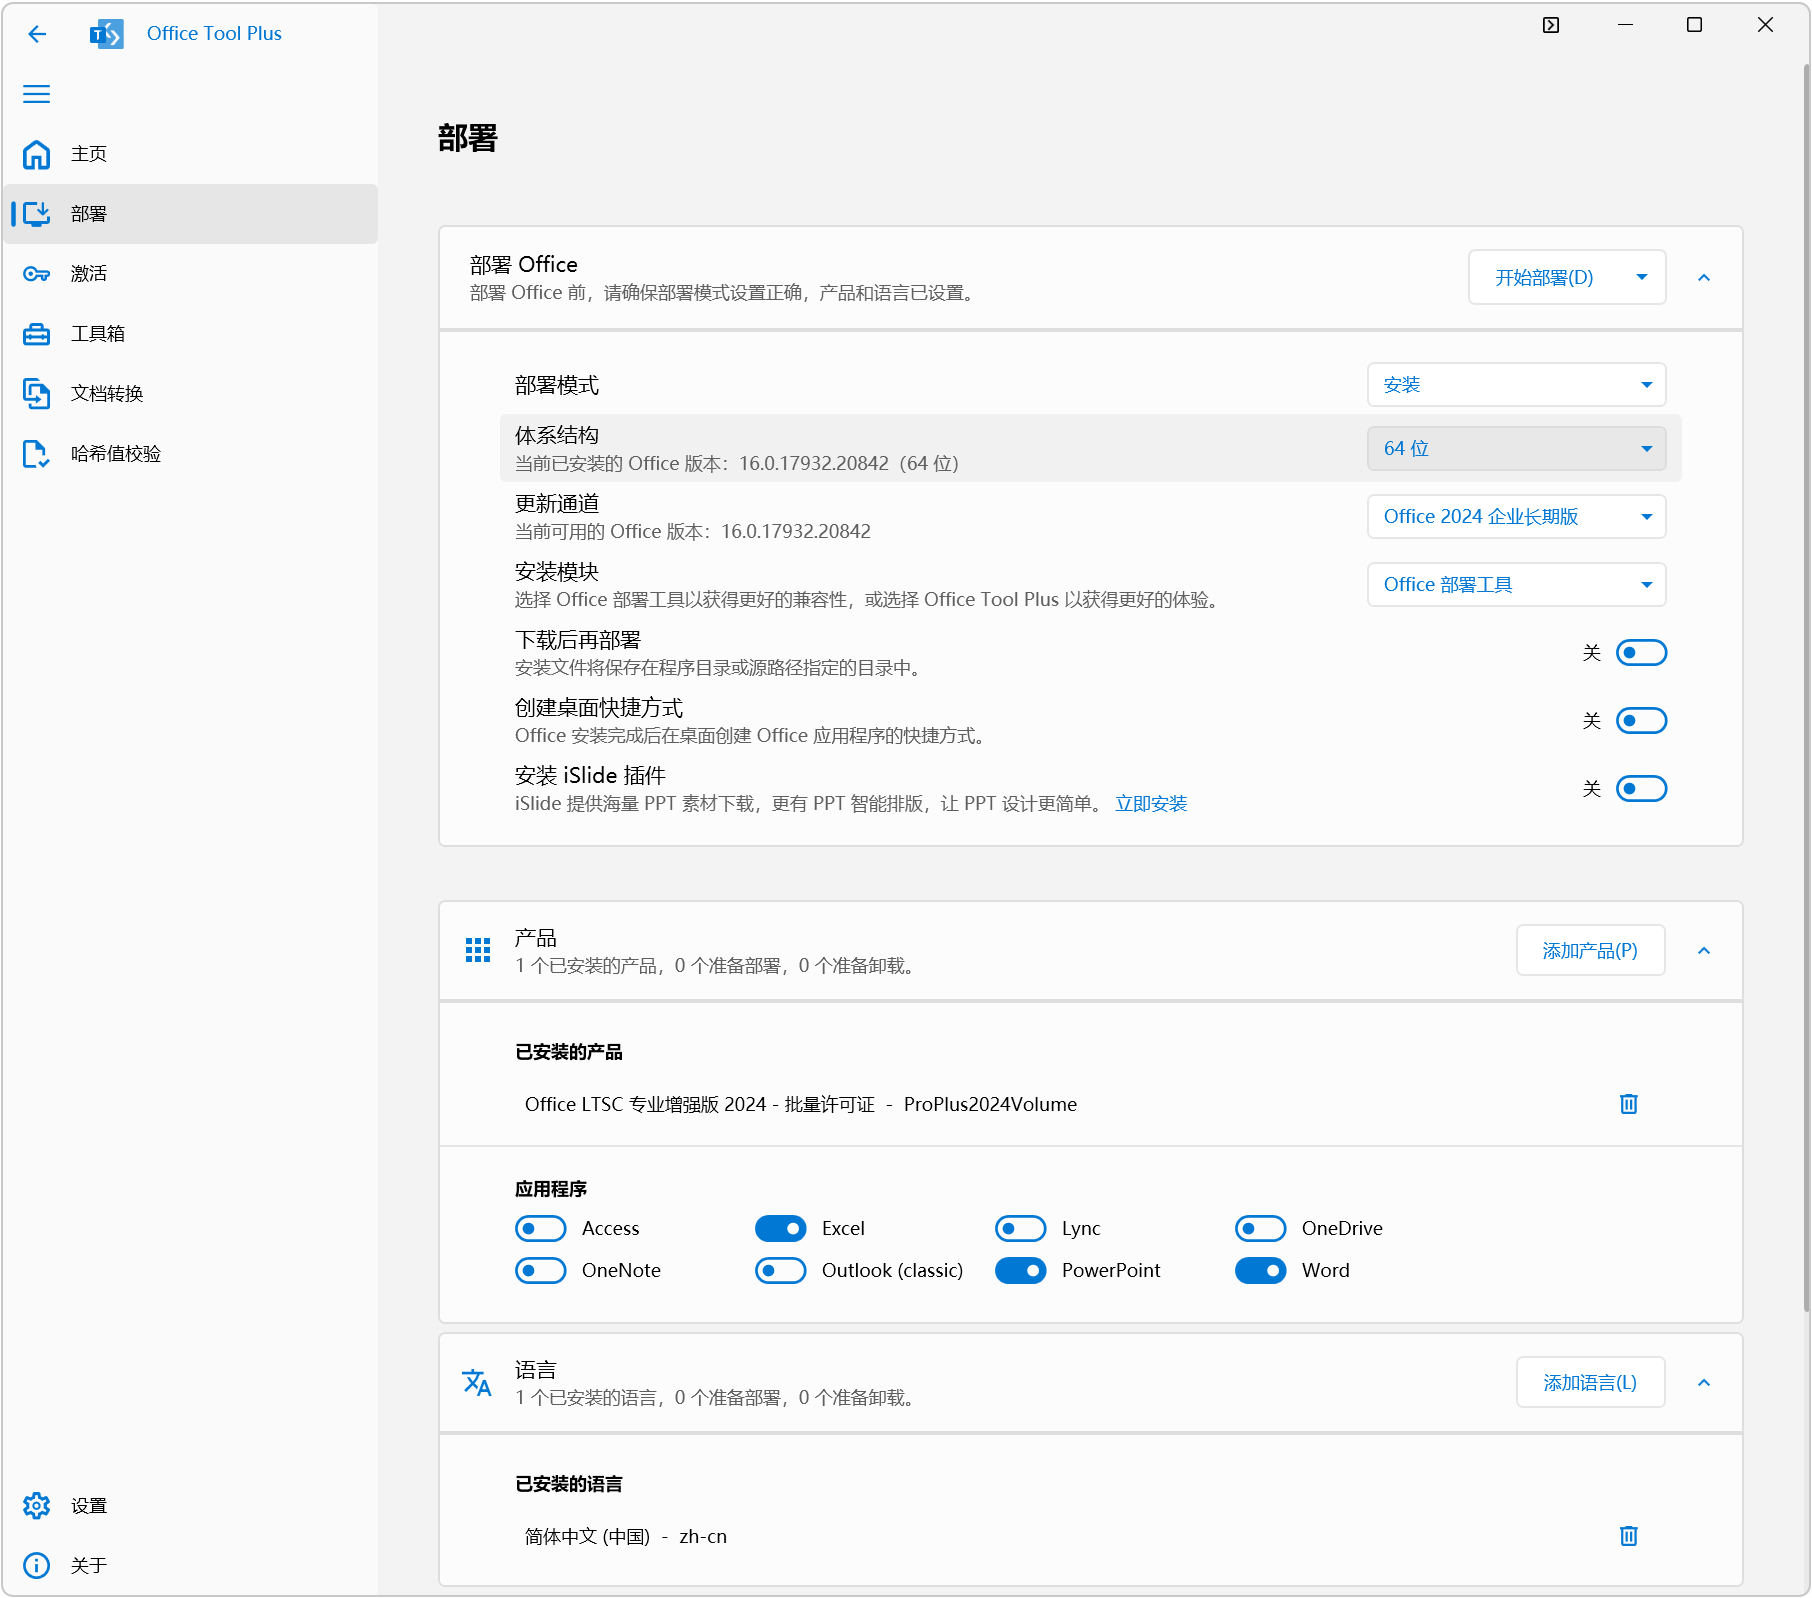Open the 主页 navigation item
1812x1598 pixels.
[190, 154]
